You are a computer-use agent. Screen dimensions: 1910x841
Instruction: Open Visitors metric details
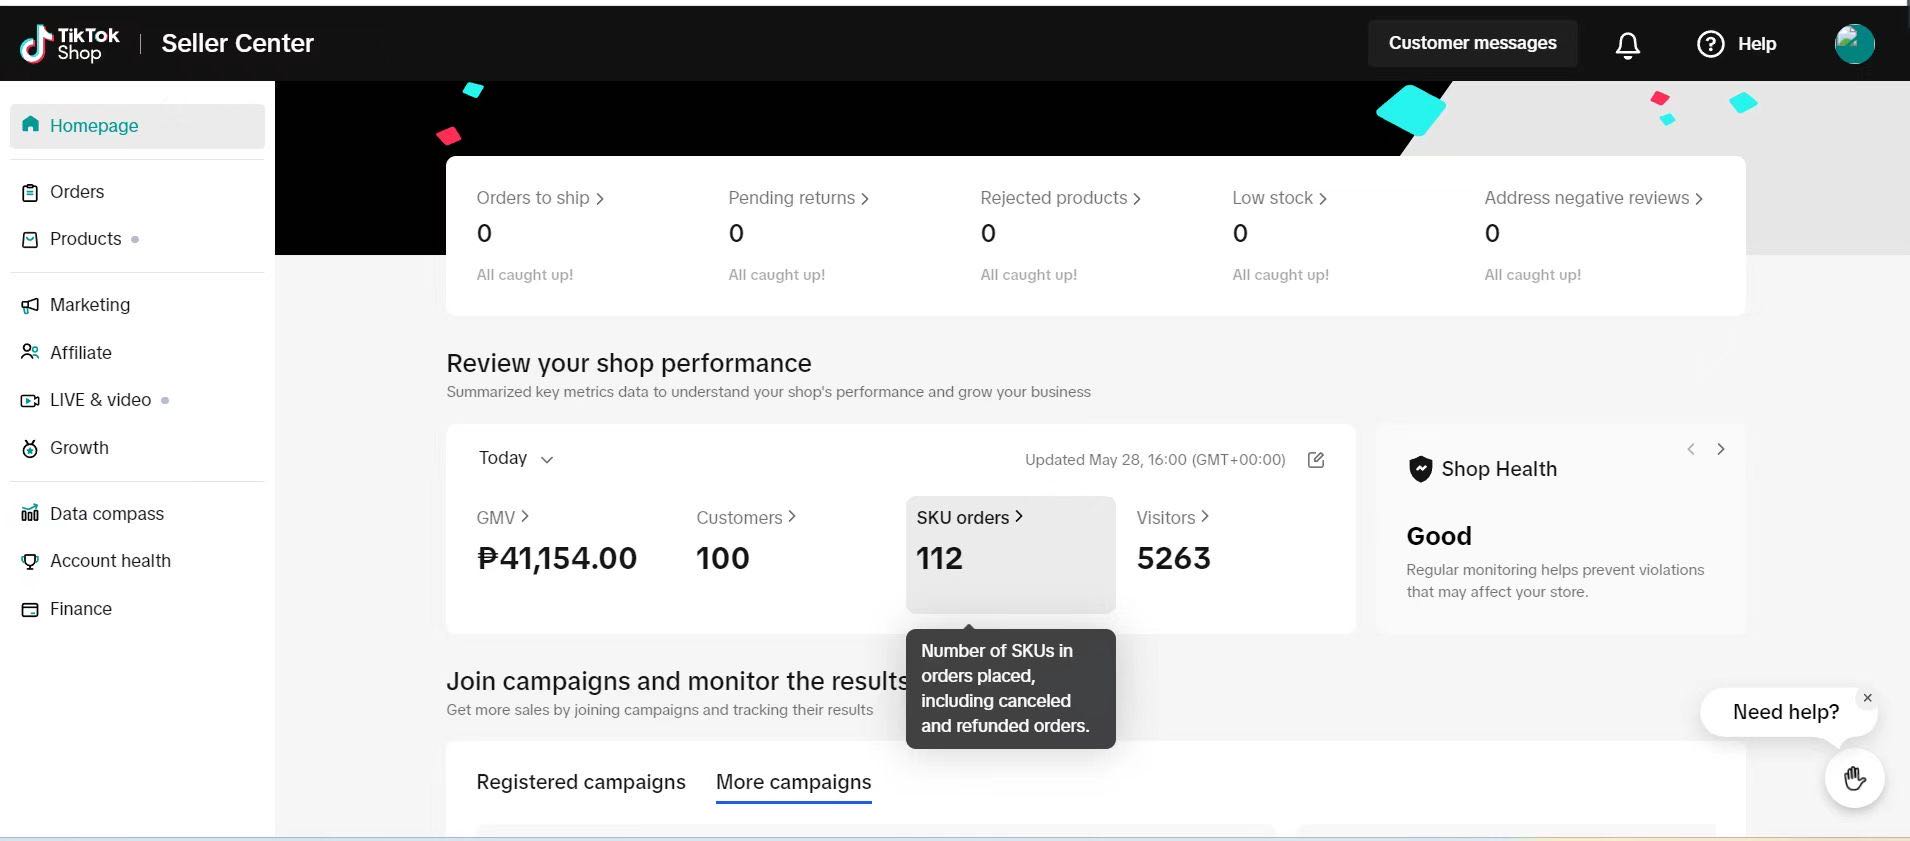click(1173, 517)
